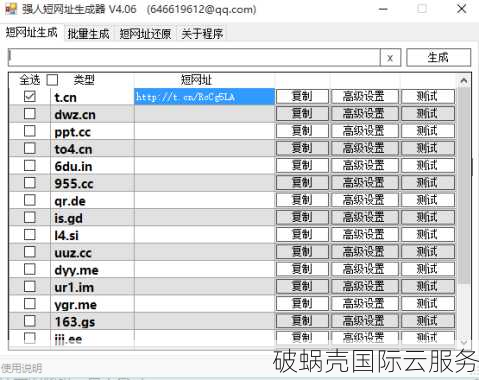
Task: Click the 使用说明 link
Action: pos(22,368)
